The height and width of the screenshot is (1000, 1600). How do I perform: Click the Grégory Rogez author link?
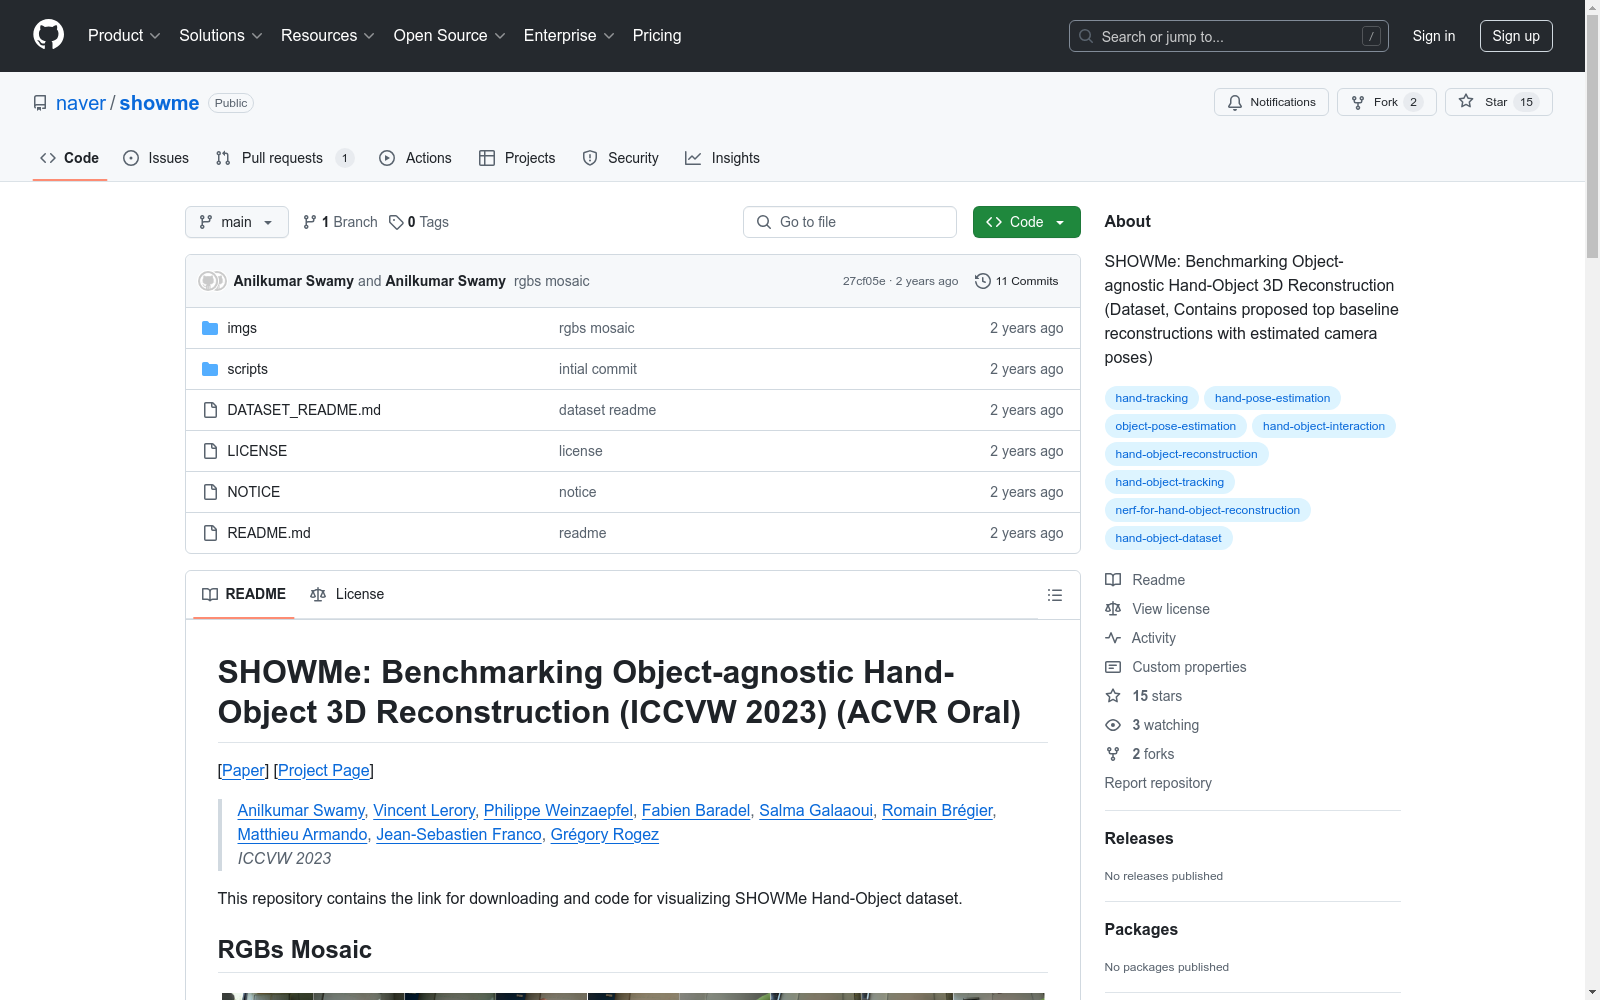coord(604,834)
